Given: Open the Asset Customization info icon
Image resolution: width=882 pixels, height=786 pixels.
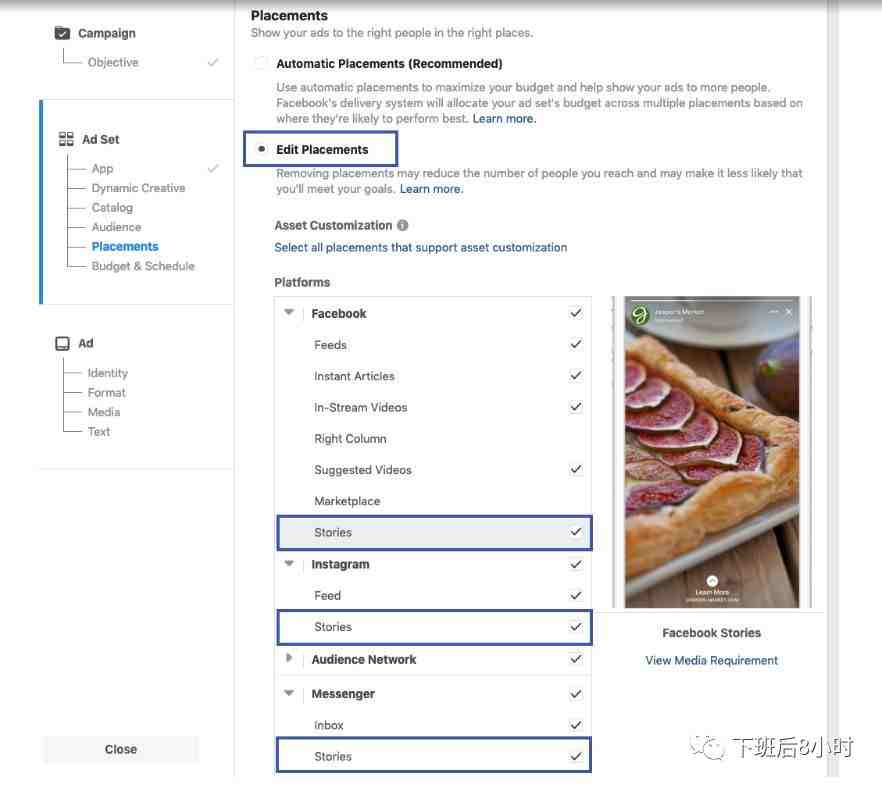Looking at the screenshot, I should 402,226.
